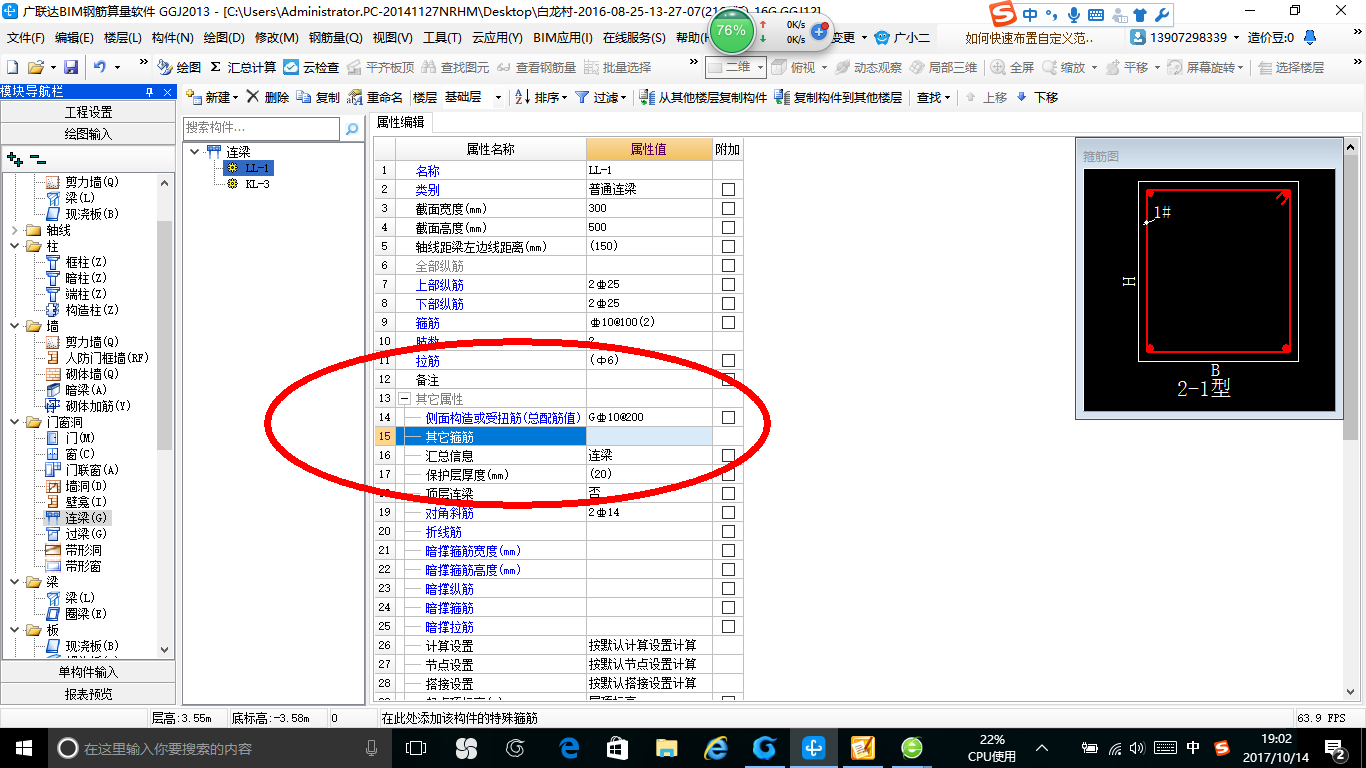Collapse the 其它属性 section

click(404, 399)
